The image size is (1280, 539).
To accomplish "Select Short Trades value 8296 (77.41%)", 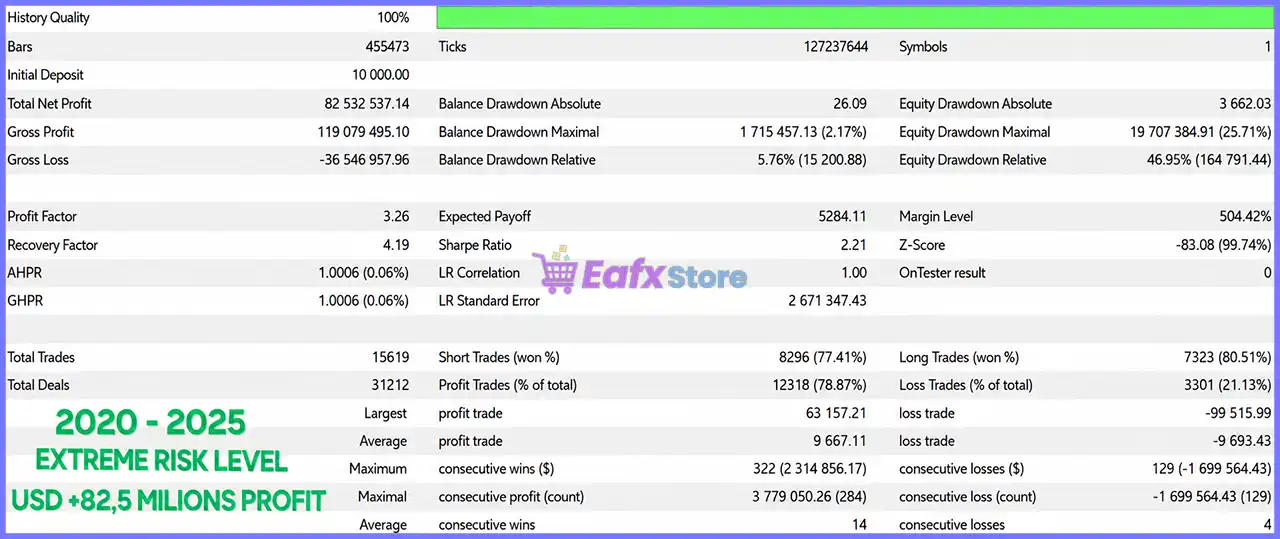I will click(x=822, y=358).
